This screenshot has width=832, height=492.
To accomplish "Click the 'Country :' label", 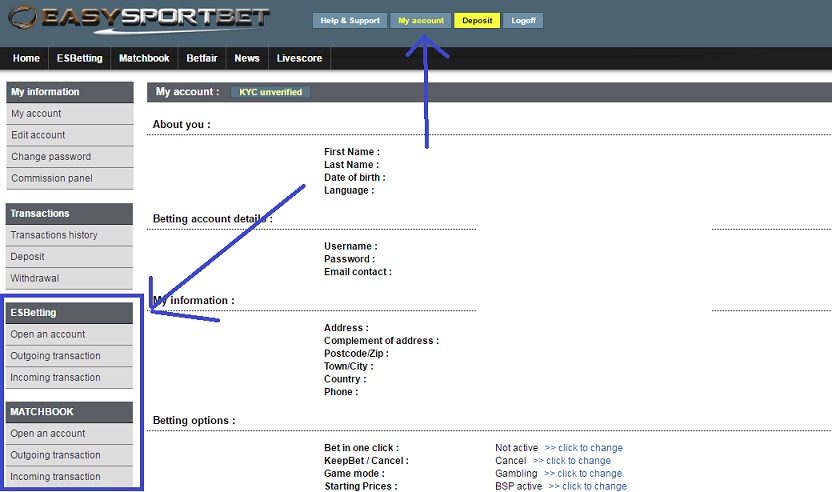I will coord(345,379).
